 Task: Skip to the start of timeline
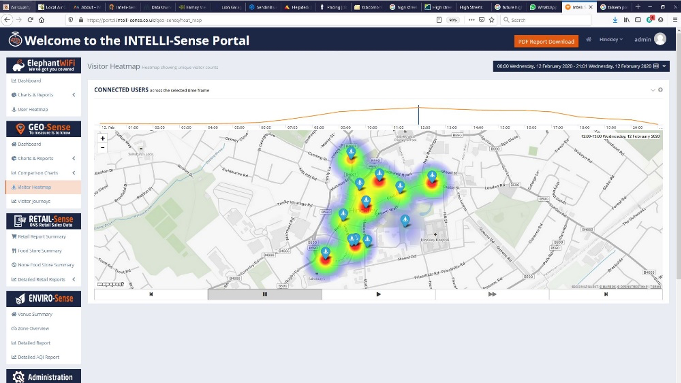(x=151, y=294)
